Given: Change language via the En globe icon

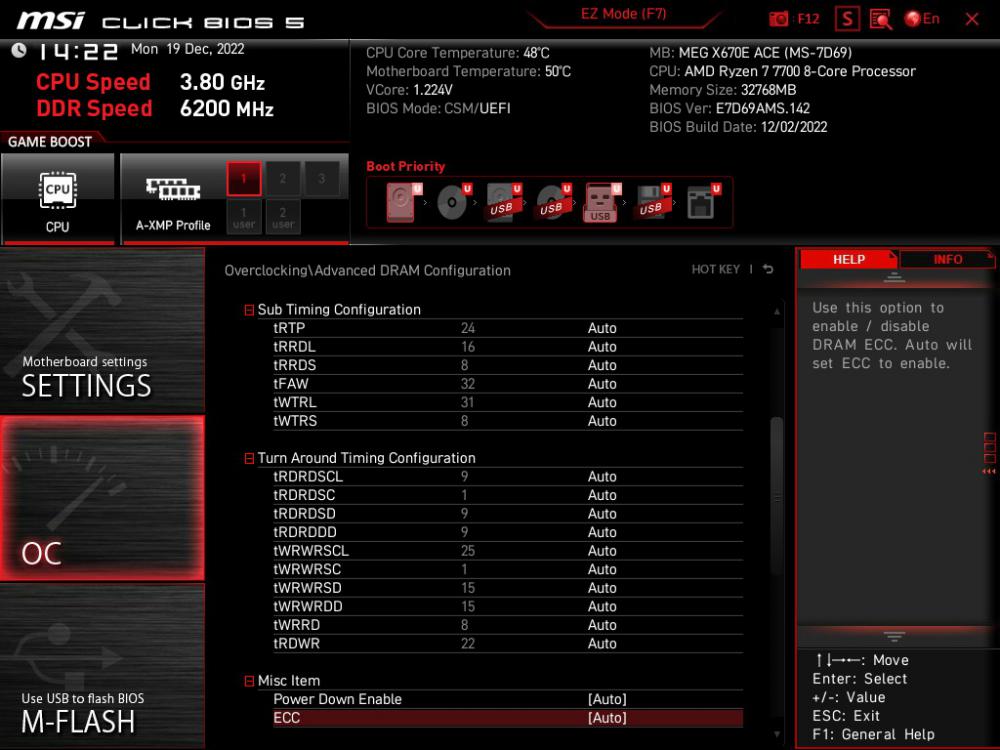Looking at the screenshot, I should 922,19.
